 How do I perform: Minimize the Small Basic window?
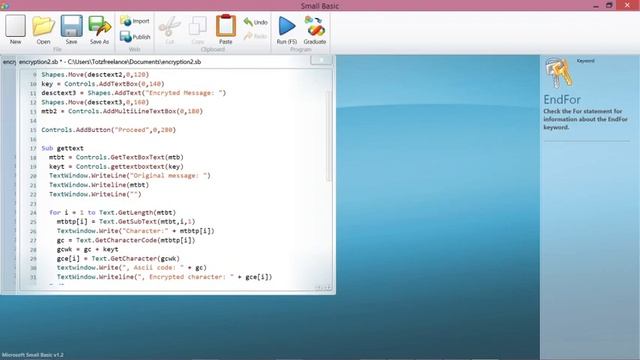pyautogui.click(x=596, y=6)
